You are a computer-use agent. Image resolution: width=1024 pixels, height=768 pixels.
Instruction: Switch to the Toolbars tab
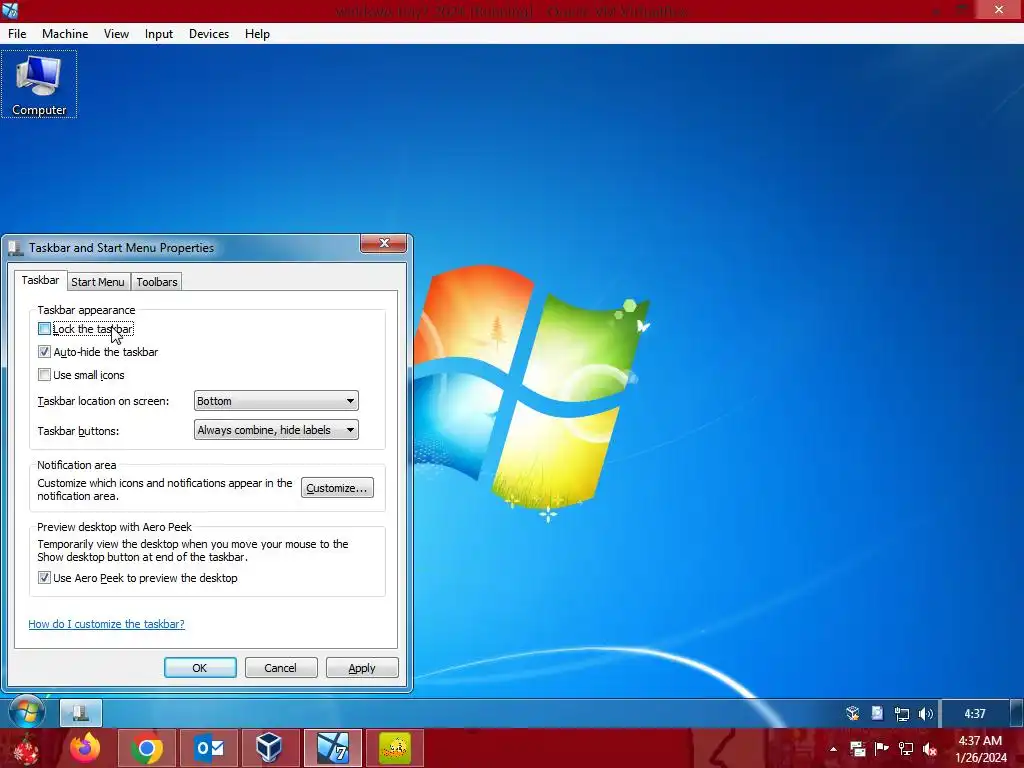tap(157, 282)
